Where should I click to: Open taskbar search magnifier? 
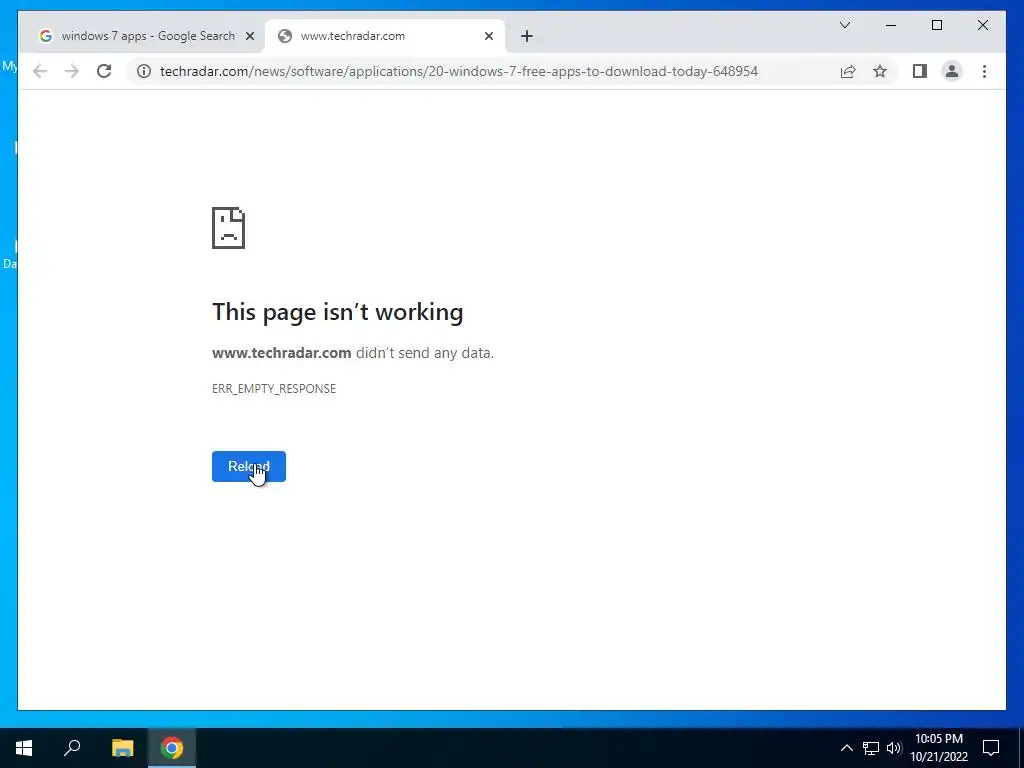[72, 748]
